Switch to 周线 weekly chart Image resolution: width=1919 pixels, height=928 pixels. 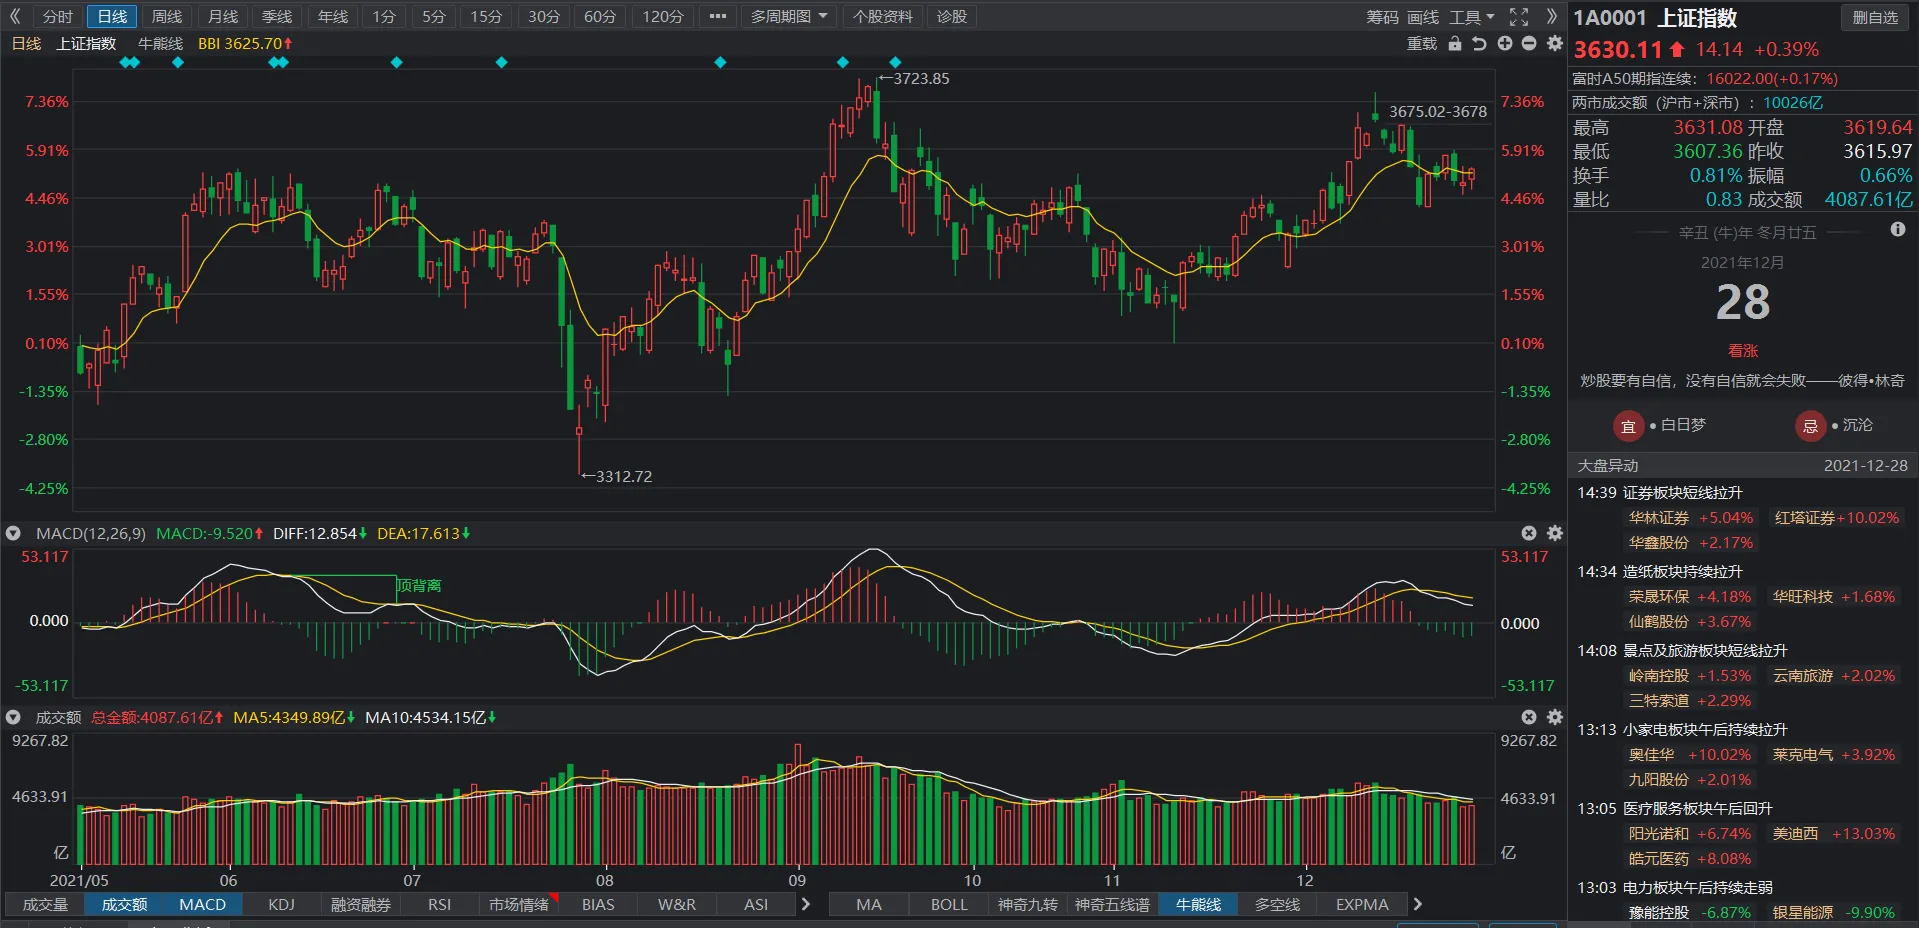pos(166,17)
